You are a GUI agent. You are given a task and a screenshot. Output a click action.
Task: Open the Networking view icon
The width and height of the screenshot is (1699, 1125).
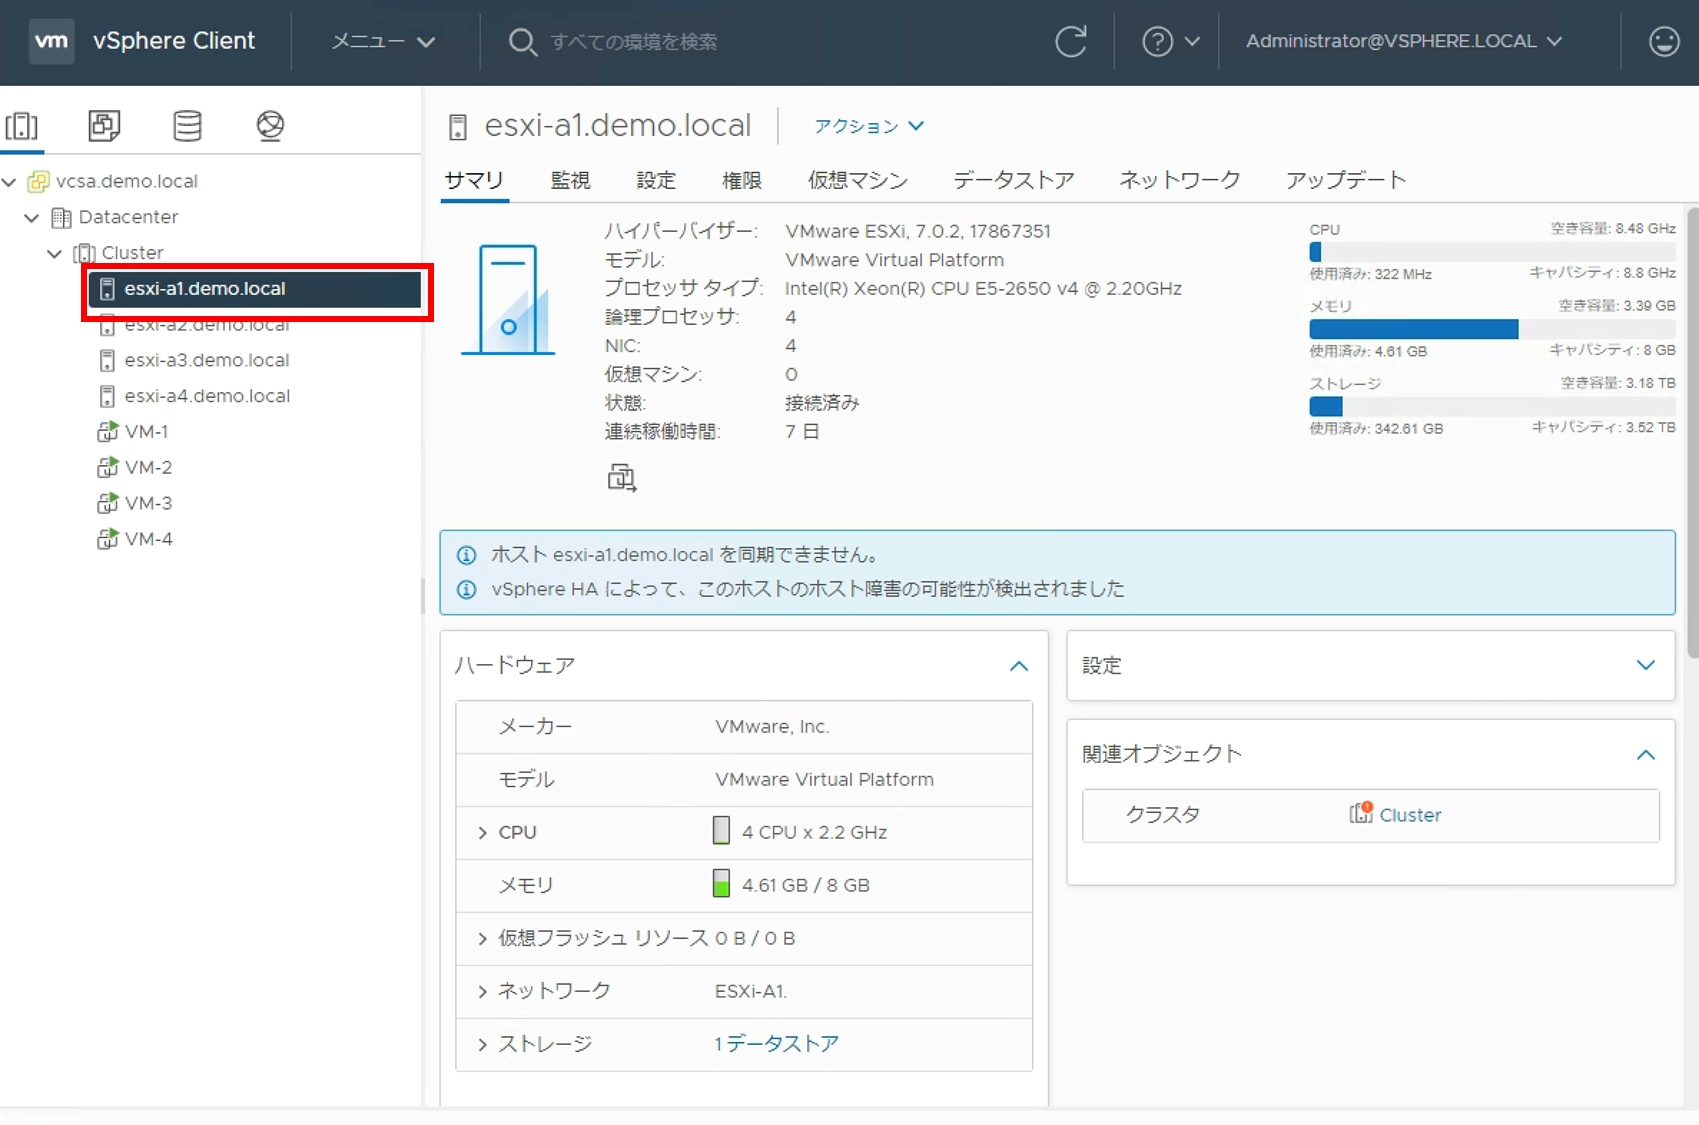tap(270, 126)
